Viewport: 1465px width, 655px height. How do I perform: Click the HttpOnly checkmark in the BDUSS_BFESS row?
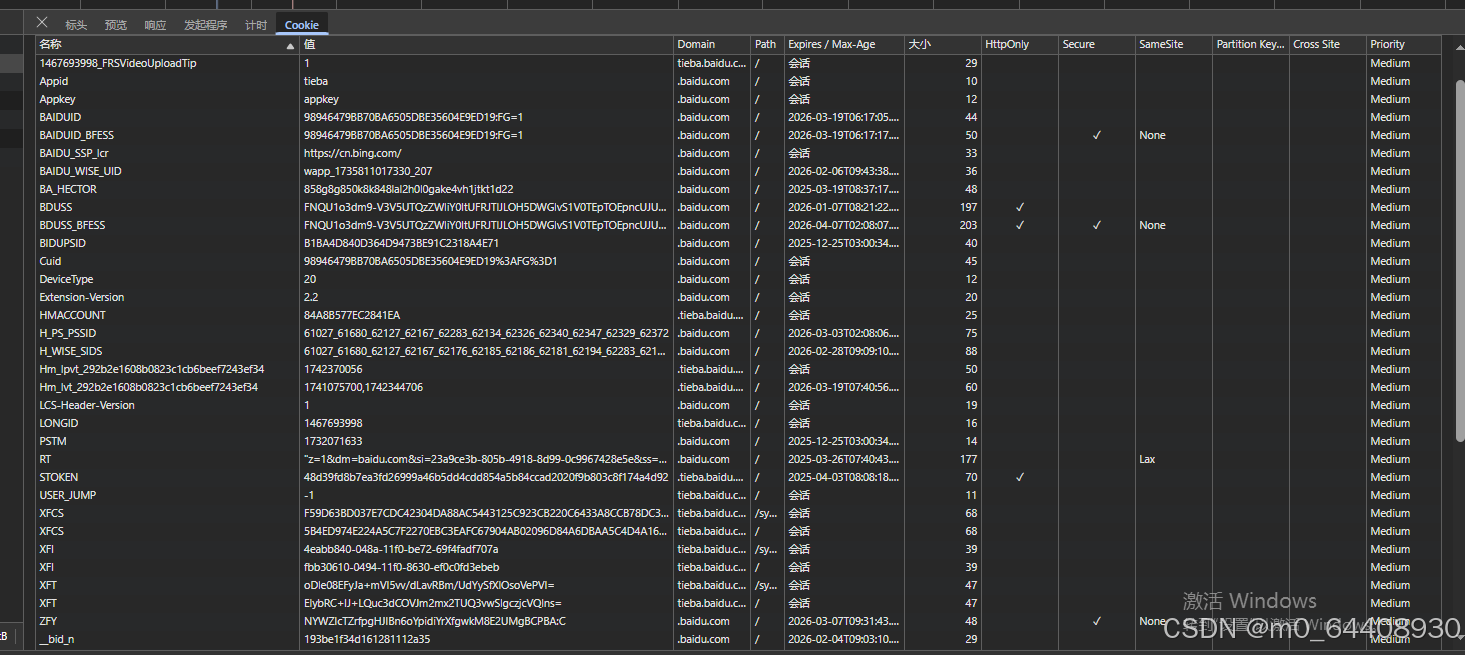click(x=1020, y=225)
